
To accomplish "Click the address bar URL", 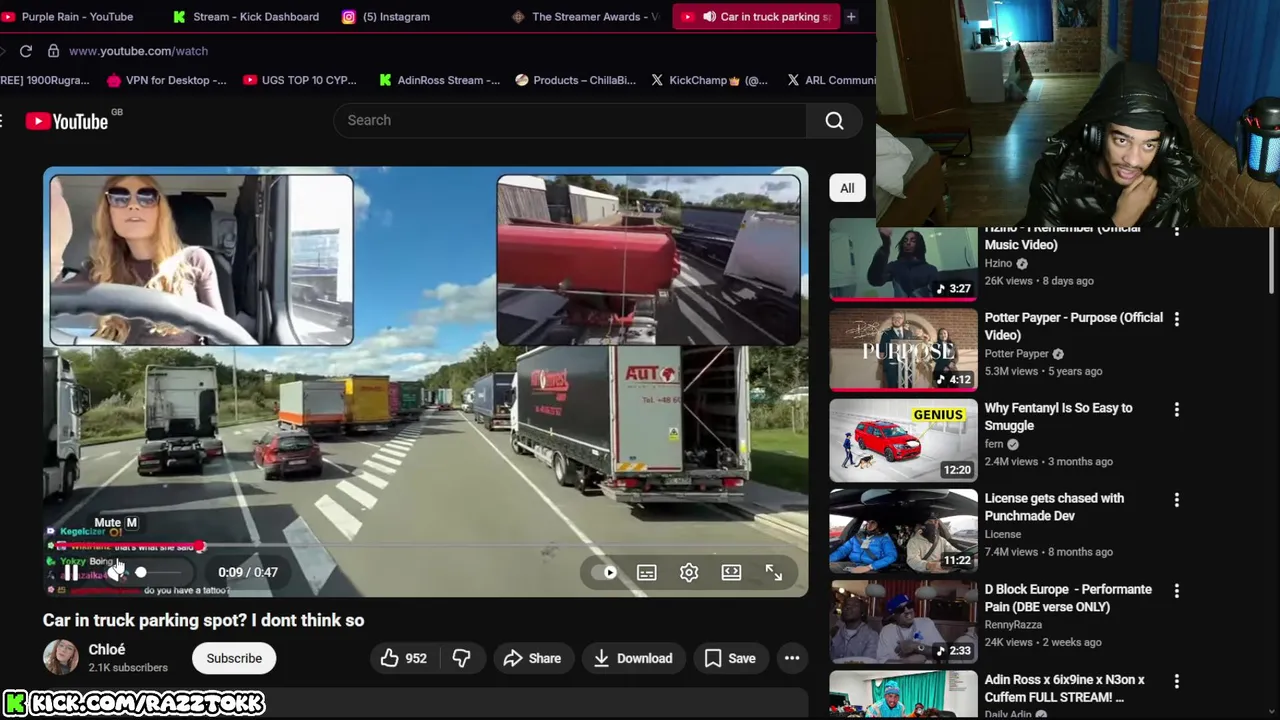I will [x=138, y=51].
